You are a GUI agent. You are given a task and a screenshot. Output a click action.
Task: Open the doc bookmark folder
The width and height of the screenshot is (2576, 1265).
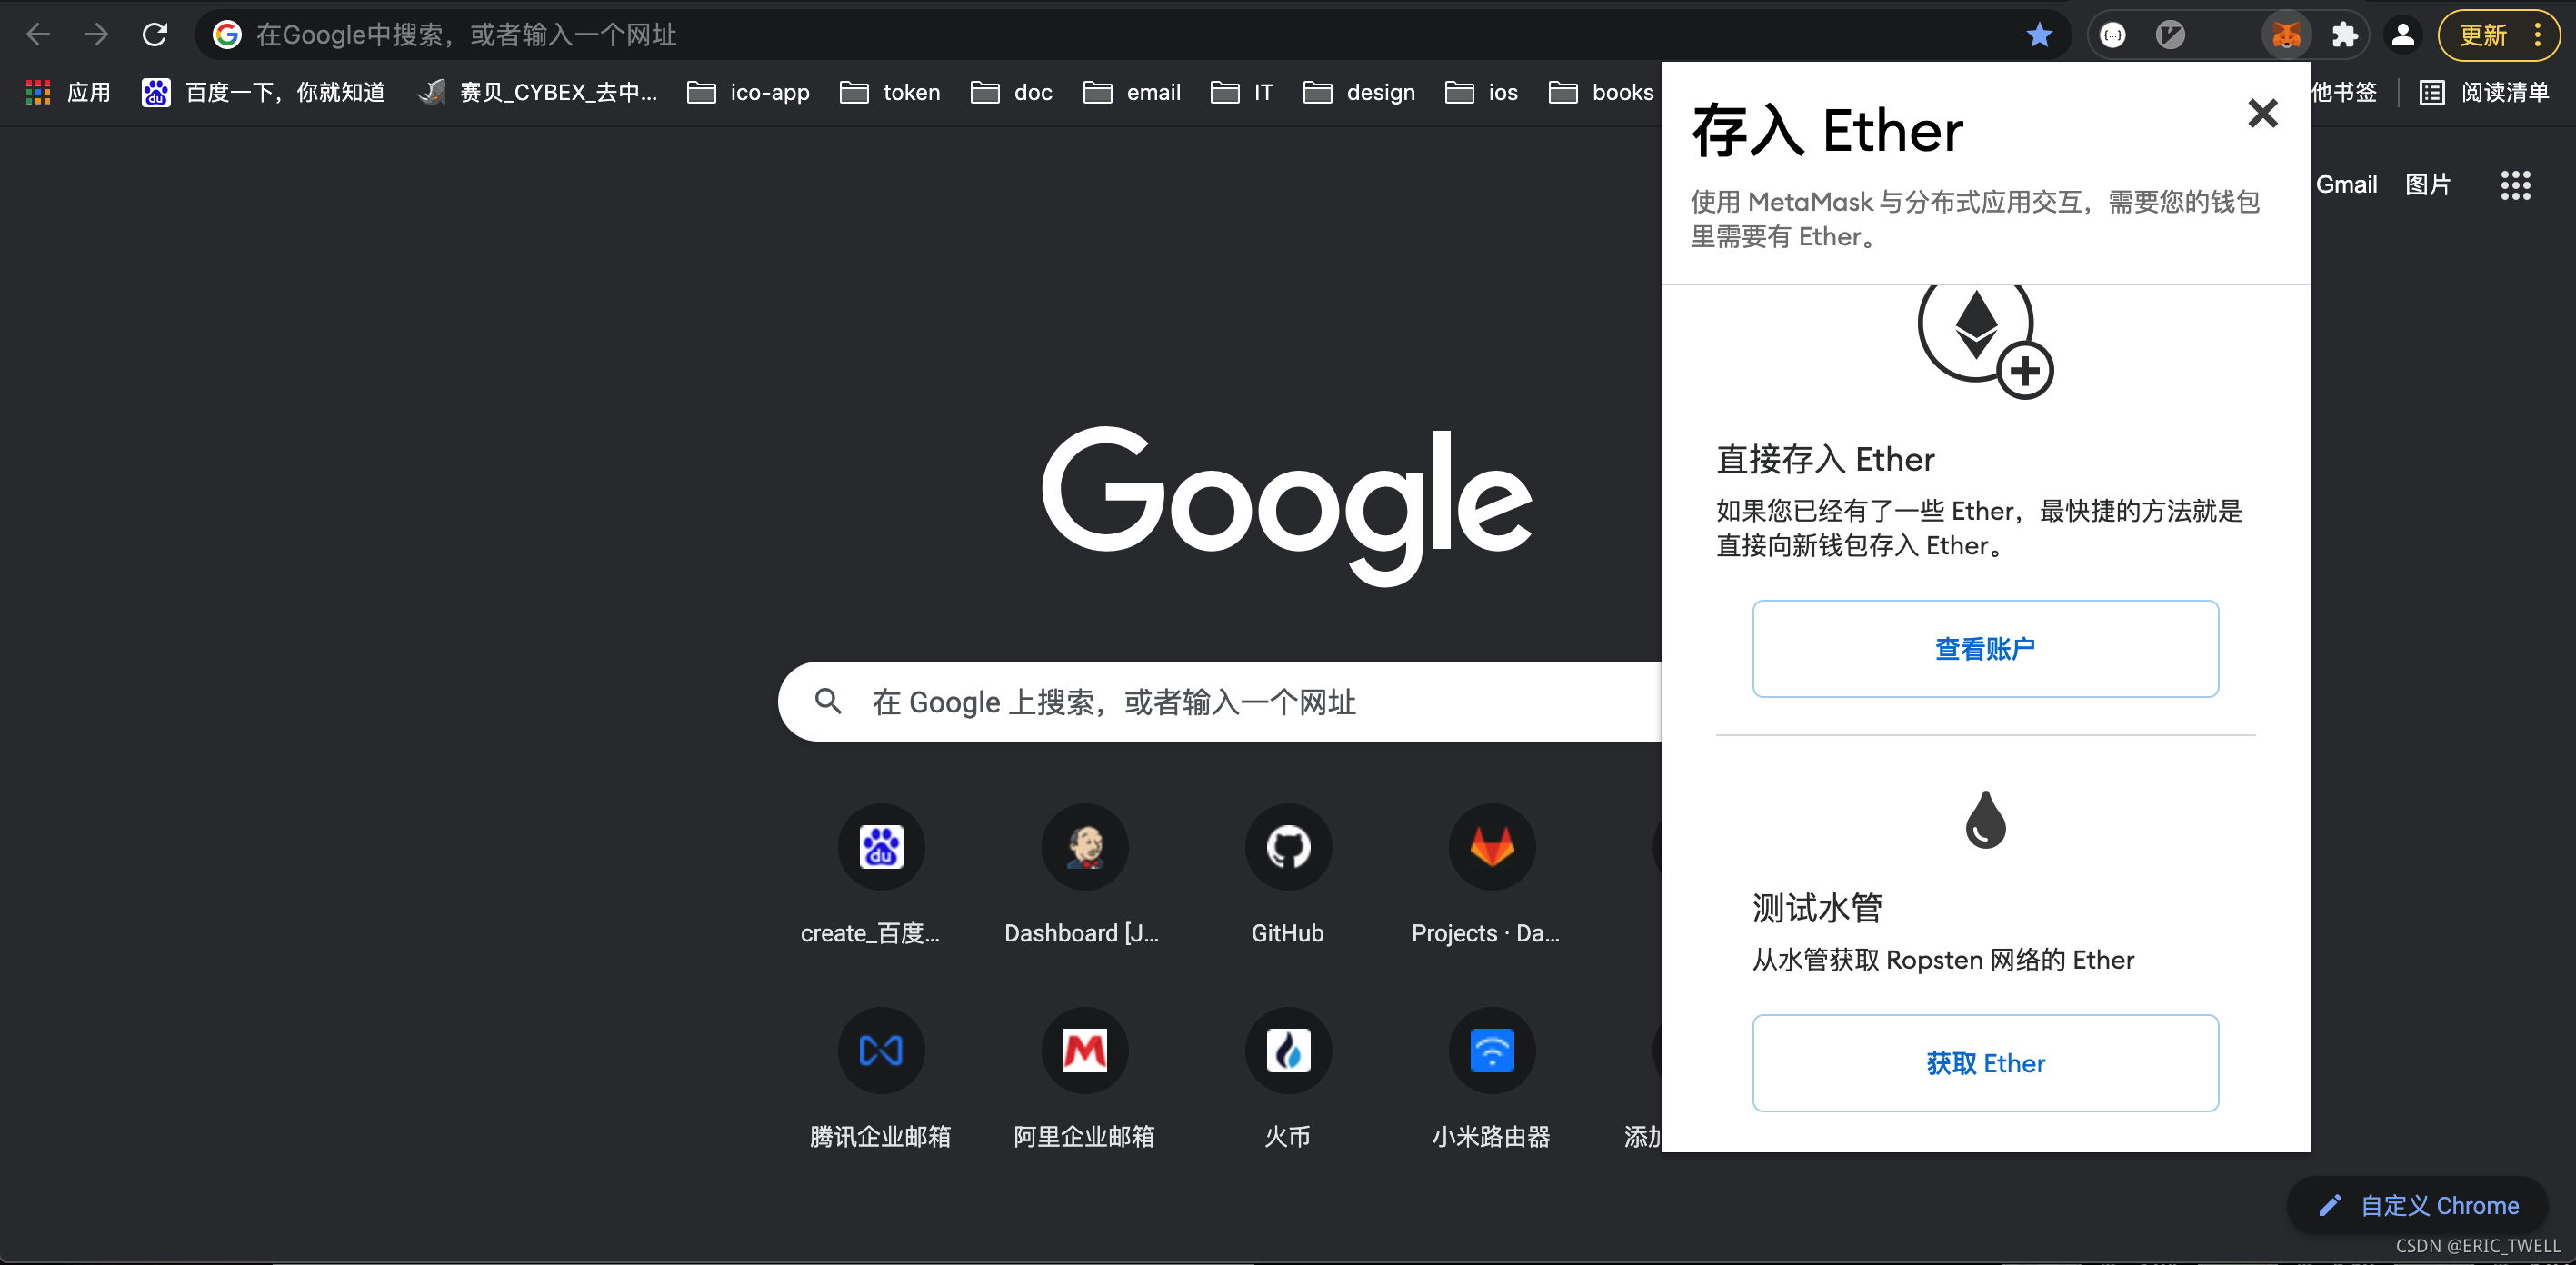(1011, 92)
